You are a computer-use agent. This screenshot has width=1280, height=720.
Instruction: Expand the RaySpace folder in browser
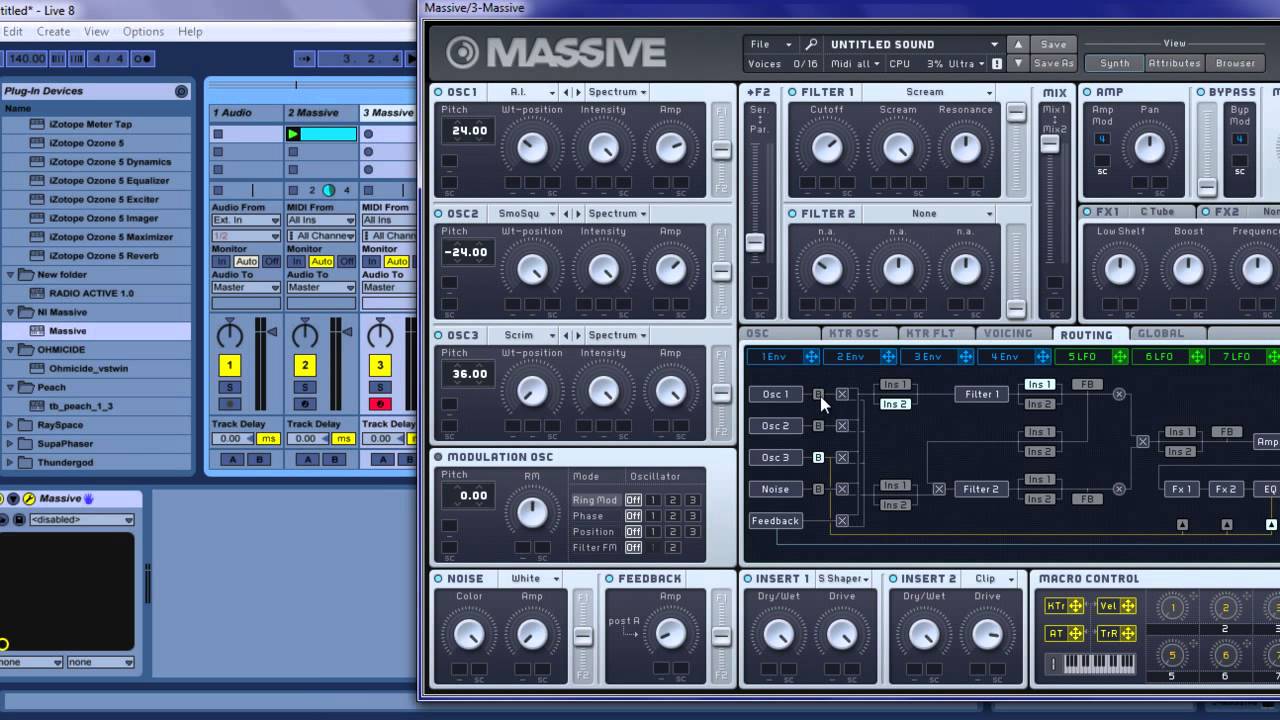[x=11, y=425]
